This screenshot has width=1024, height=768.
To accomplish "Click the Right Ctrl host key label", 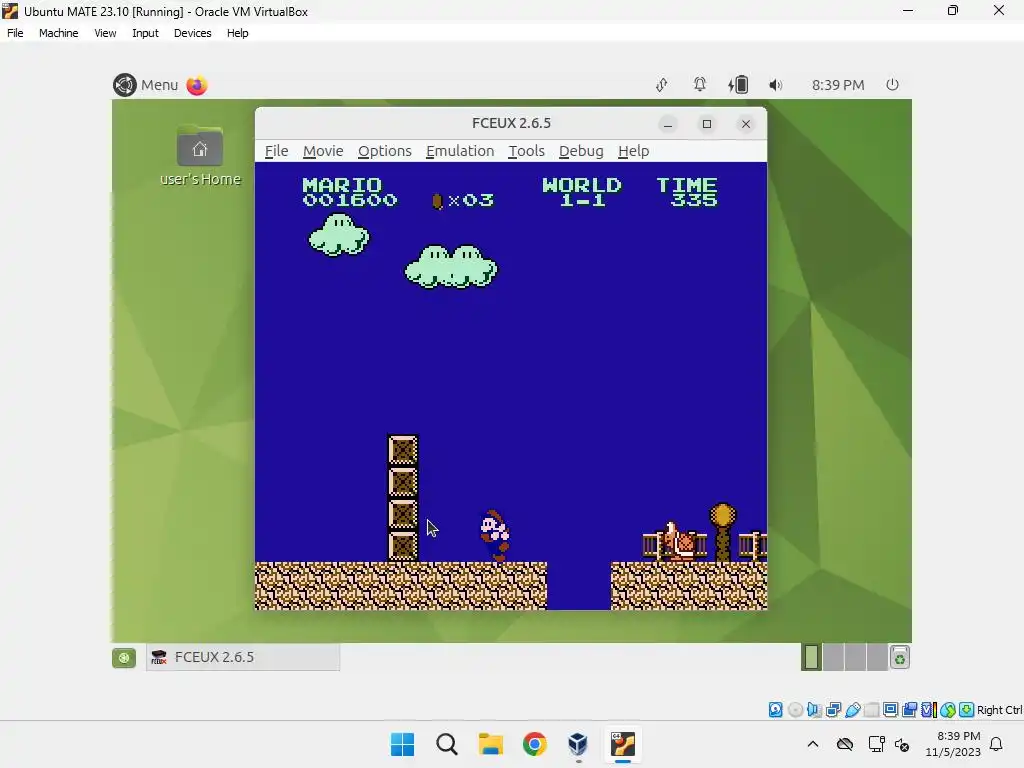I will click(x=999, y=710).
